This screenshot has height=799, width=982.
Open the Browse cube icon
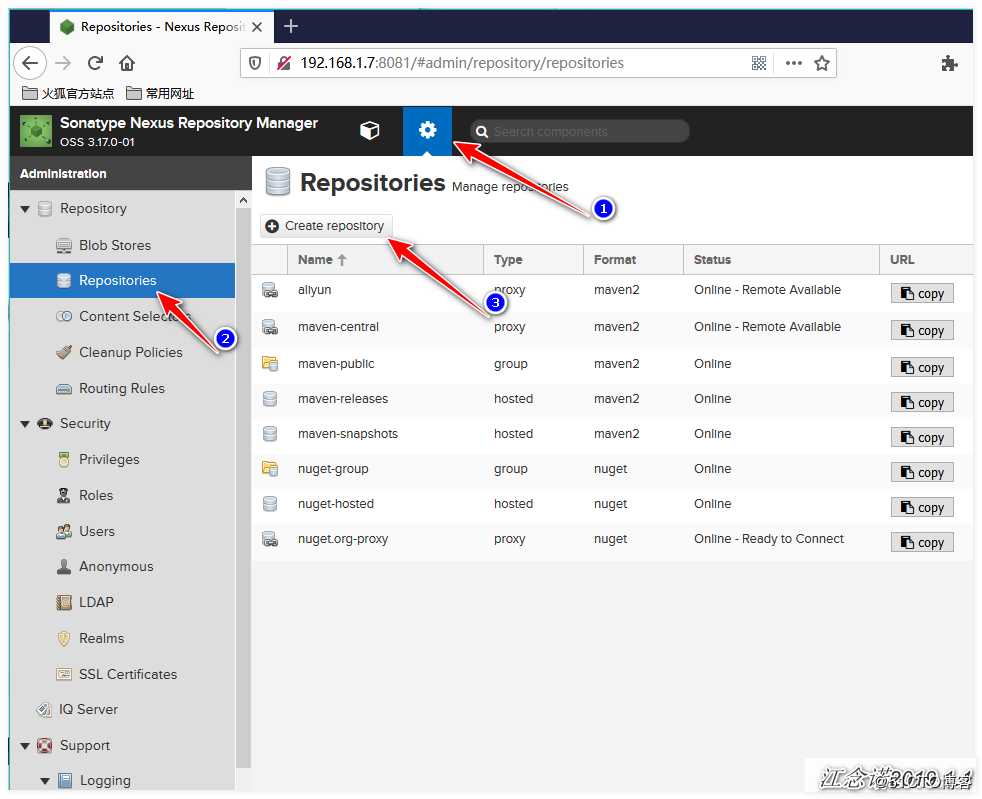coord(370,130)
